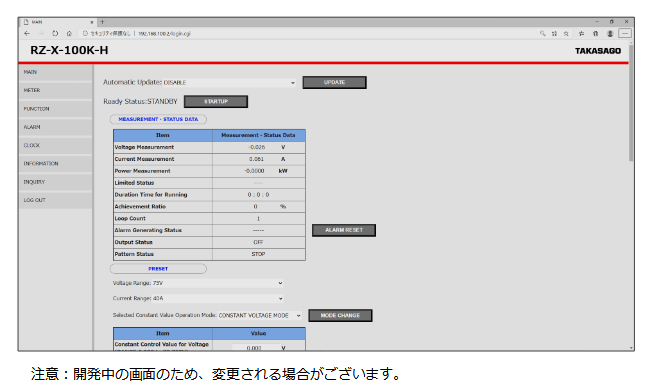The image size is (653, 389).
Task: Click Ready Status:STANDBY text
Action: (140, 102)
